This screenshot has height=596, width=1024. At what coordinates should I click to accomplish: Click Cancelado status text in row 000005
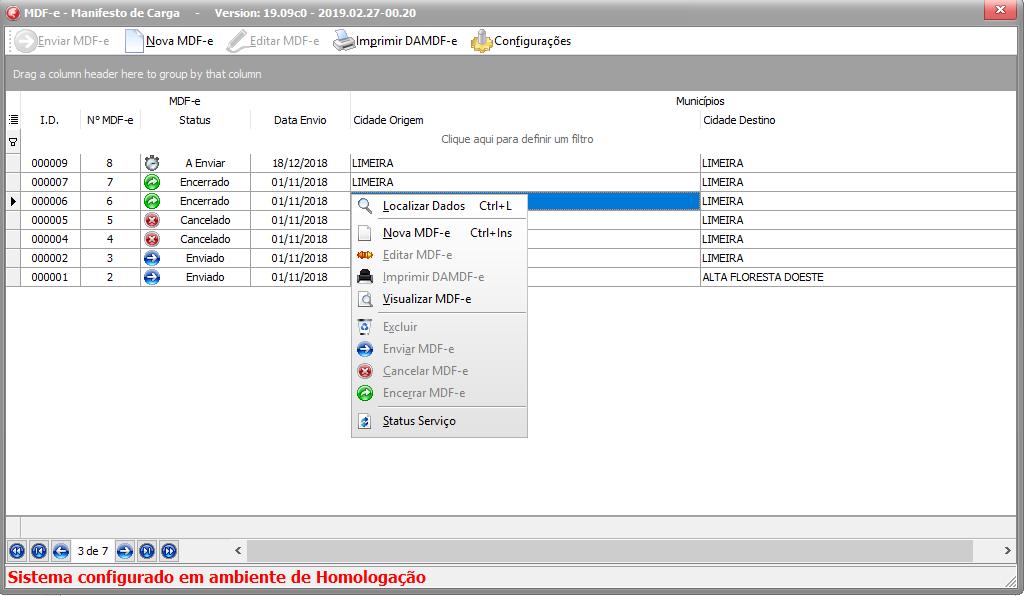coord(205,220)
